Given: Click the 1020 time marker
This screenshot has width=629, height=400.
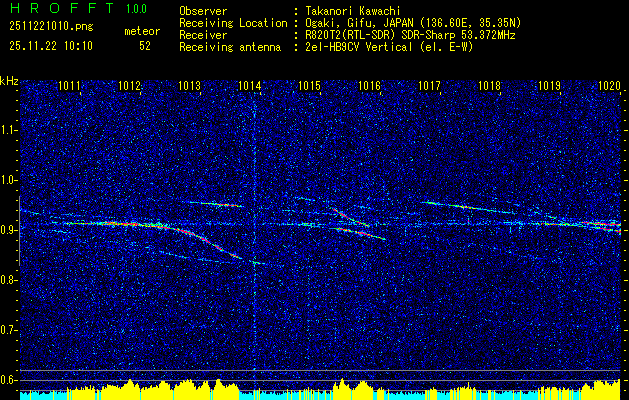Looking at the screenshot, I should (x=609, y=85).
